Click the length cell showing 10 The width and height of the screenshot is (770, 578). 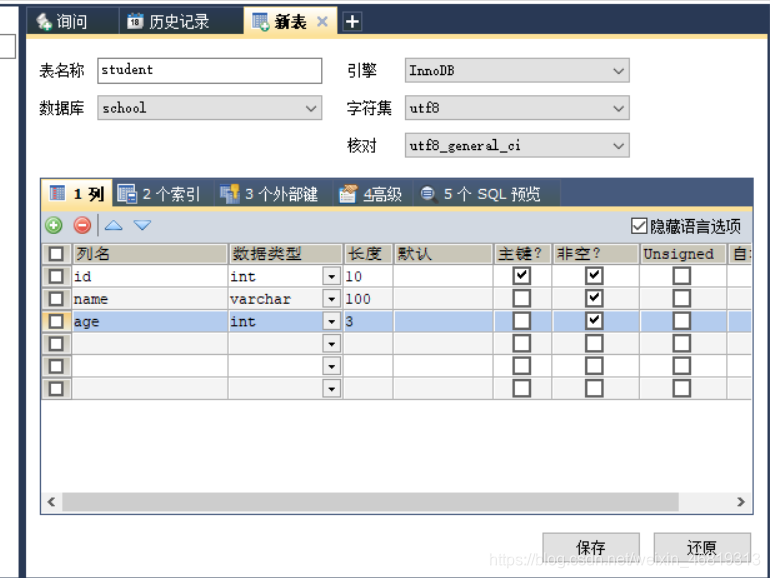(368, 276)
